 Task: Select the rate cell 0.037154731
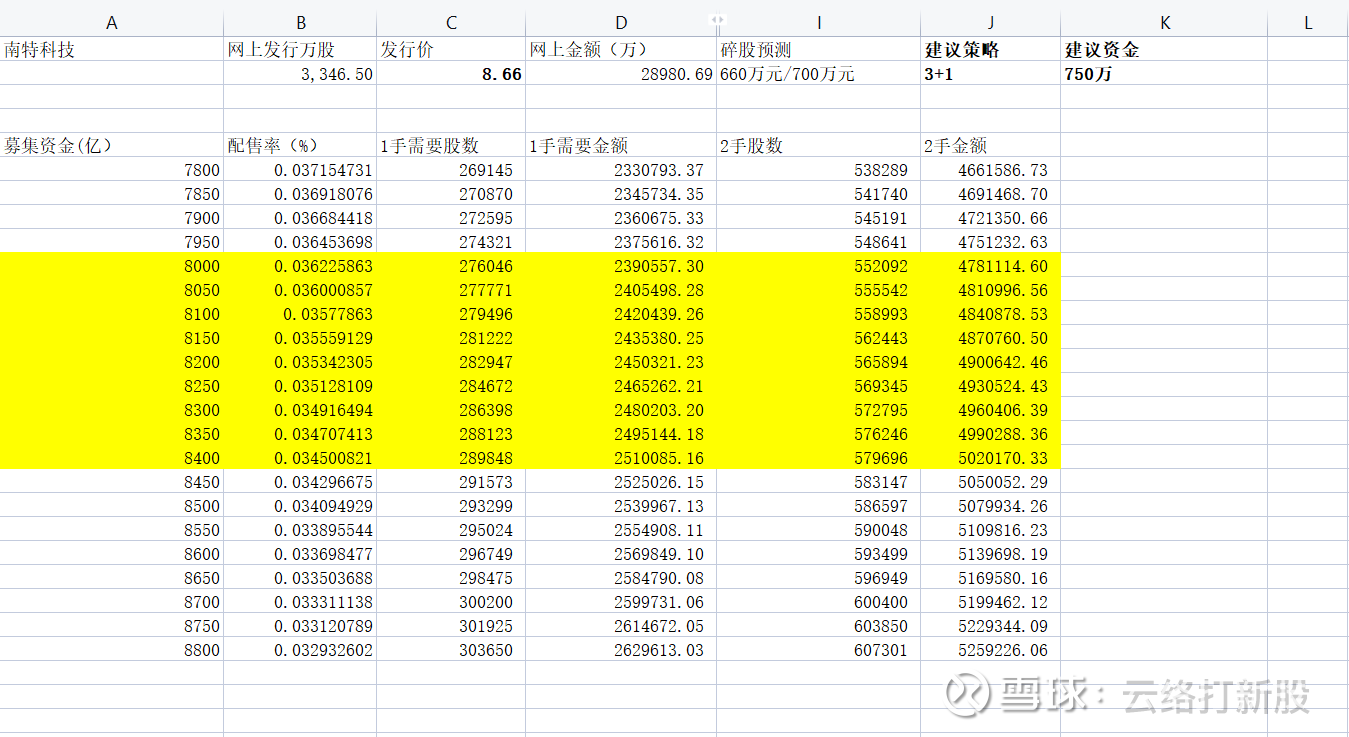point(301,170)
